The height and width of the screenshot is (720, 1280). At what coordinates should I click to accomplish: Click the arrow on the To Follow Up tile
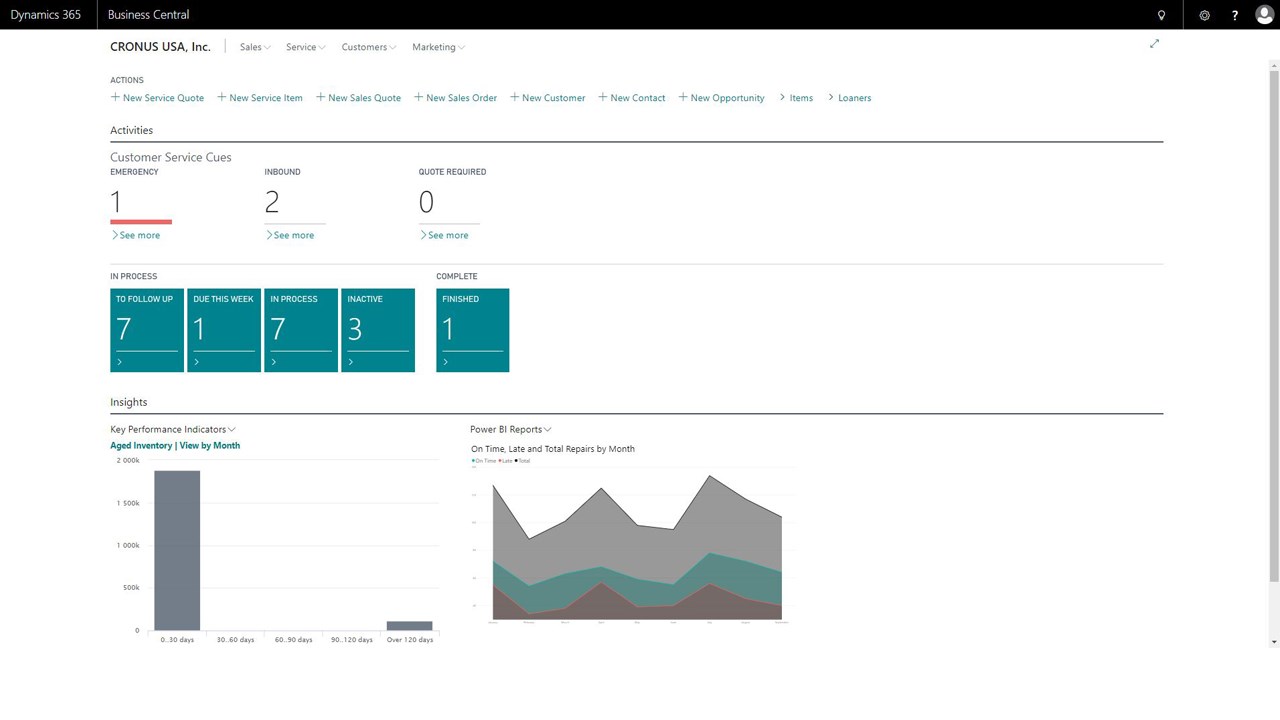(120, 362)
